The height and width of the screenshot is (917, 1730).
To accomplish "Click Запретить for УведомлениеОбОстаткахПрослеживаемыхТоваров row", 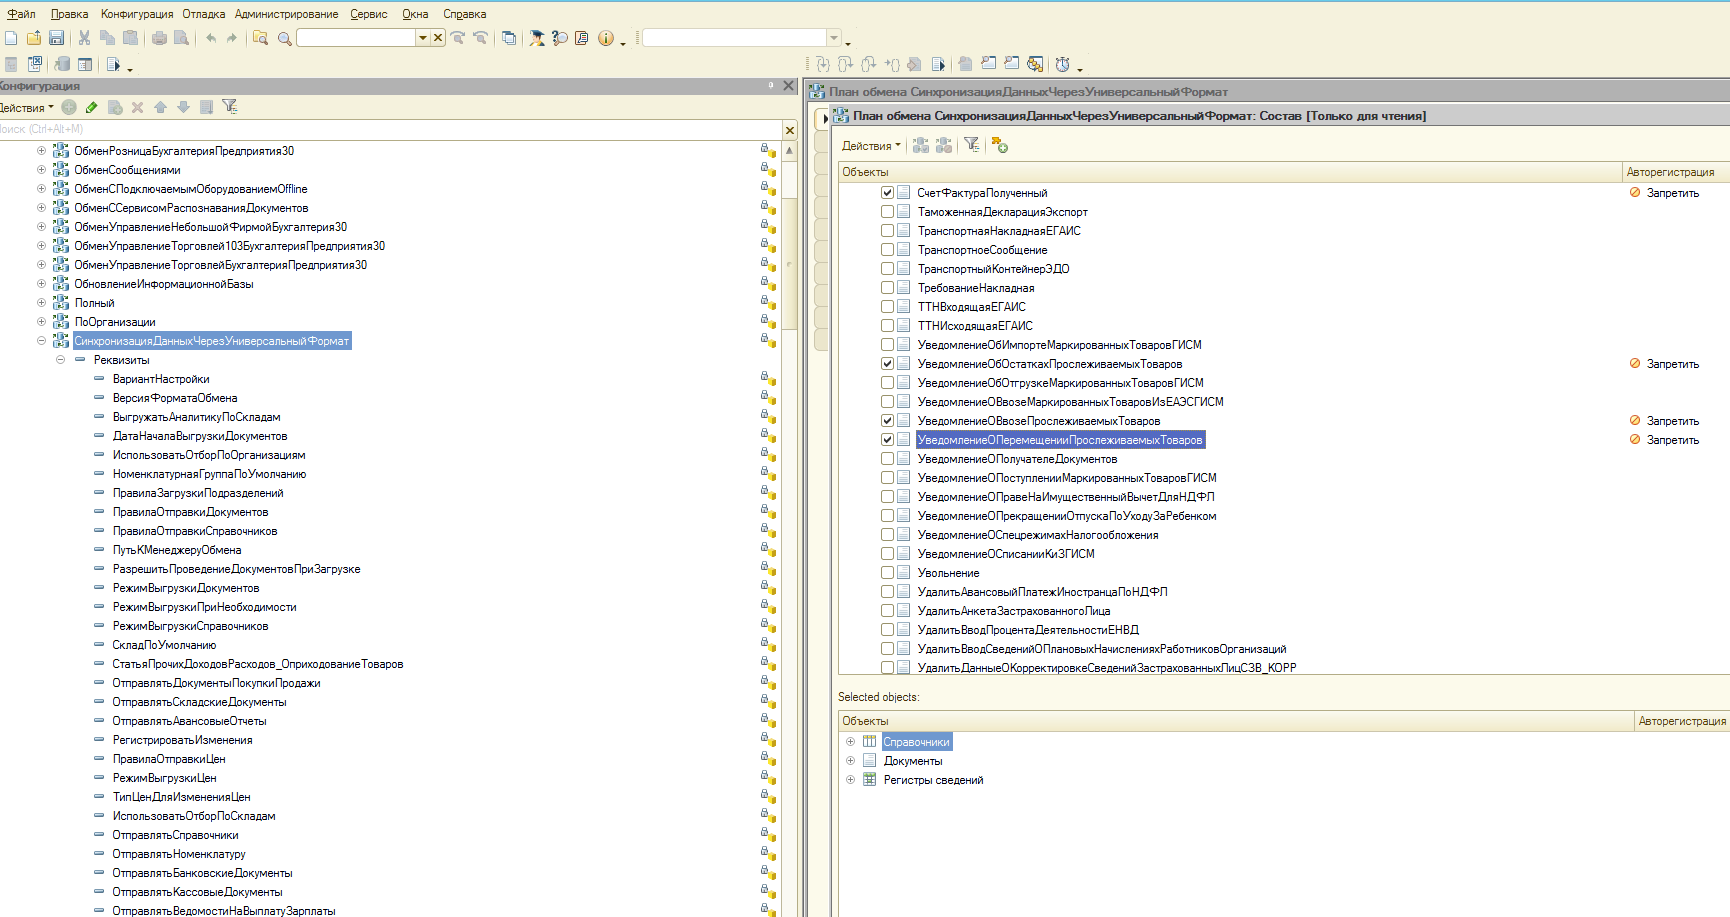I will click(1672, 364).
